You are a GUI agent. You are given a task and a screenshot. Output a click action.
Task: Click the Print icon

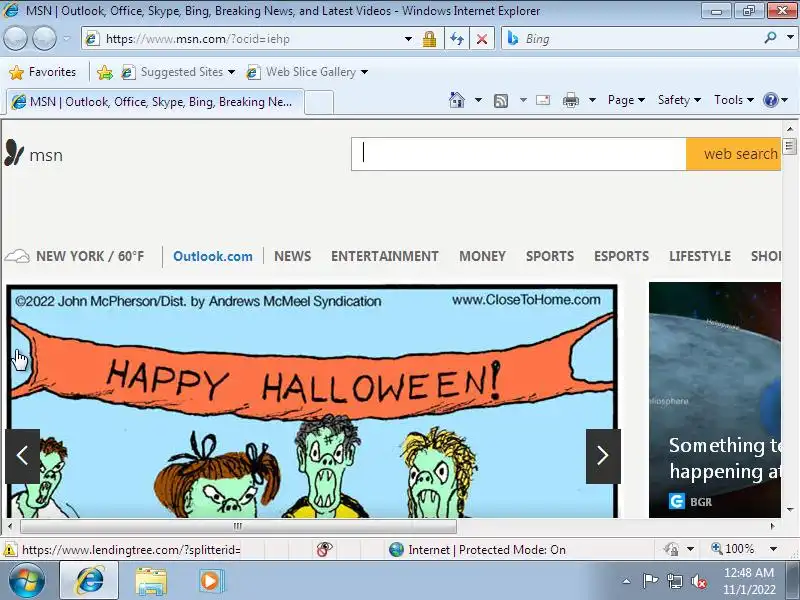point(570,101)
